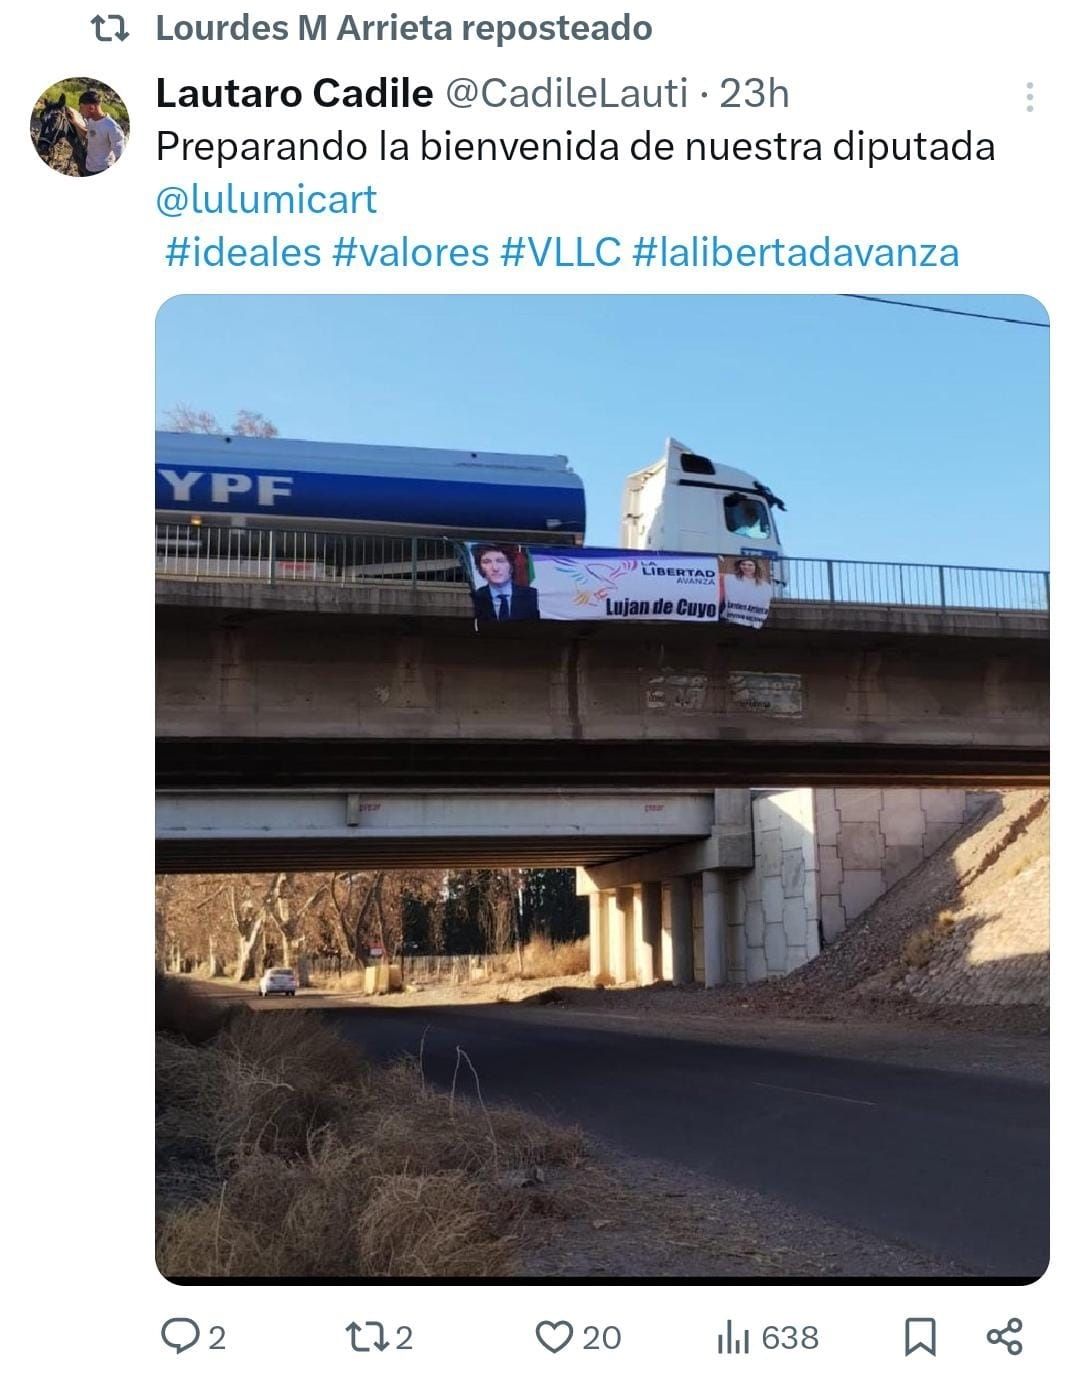Click the 23h timestamp
The image size is (1080, 1376).
click(x=754, y=93)
